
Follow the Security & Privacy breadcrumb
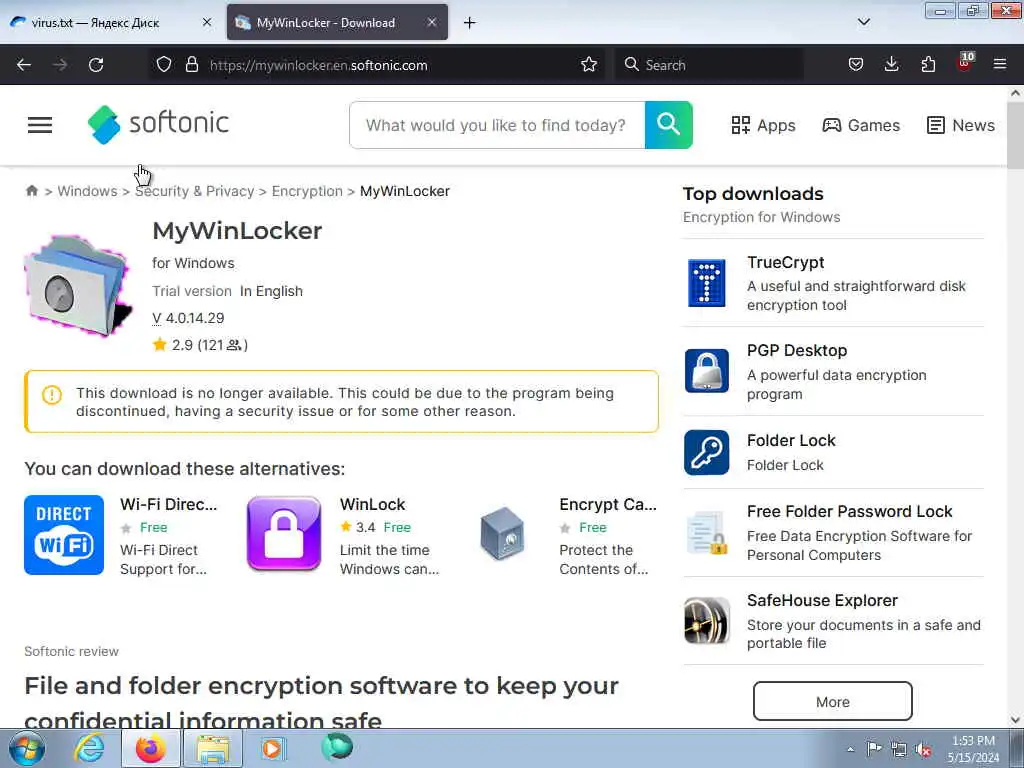(195, 191)
